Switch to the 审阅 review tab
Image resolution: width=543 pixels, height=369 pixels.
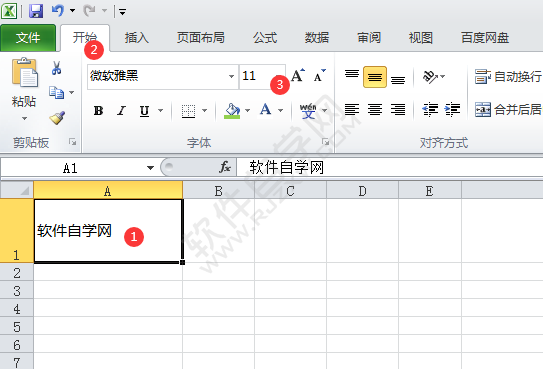[369, 37]
